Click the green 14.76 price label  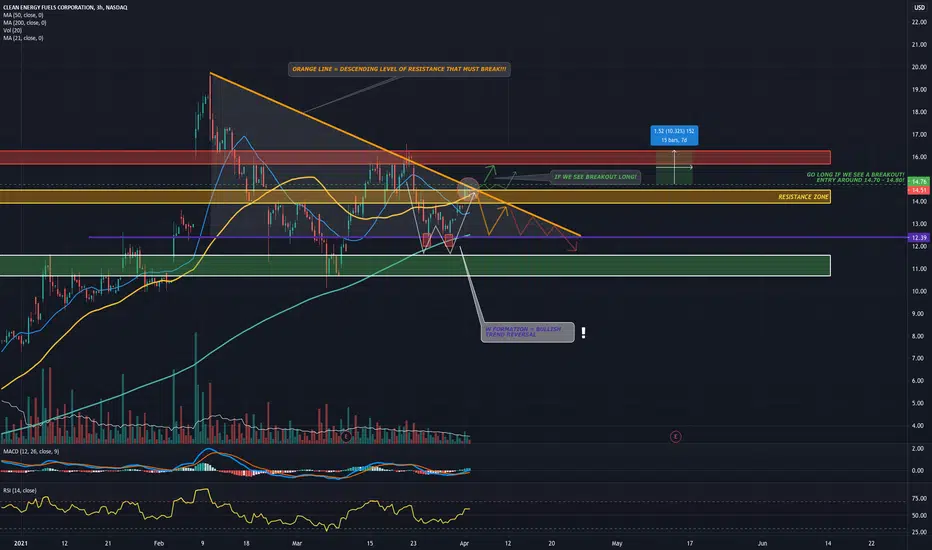[919, 181]
